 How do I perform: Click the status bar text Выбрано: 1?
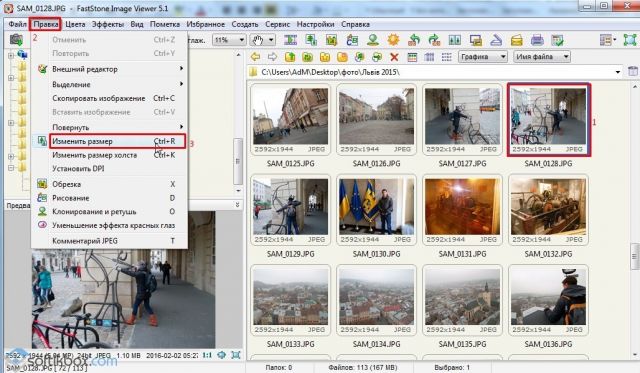452,367
